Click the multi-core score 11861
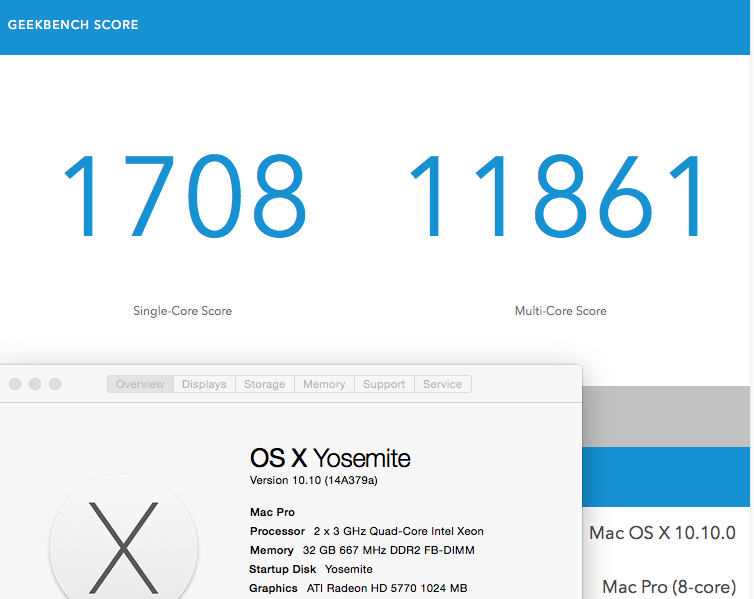 [556, 196]
